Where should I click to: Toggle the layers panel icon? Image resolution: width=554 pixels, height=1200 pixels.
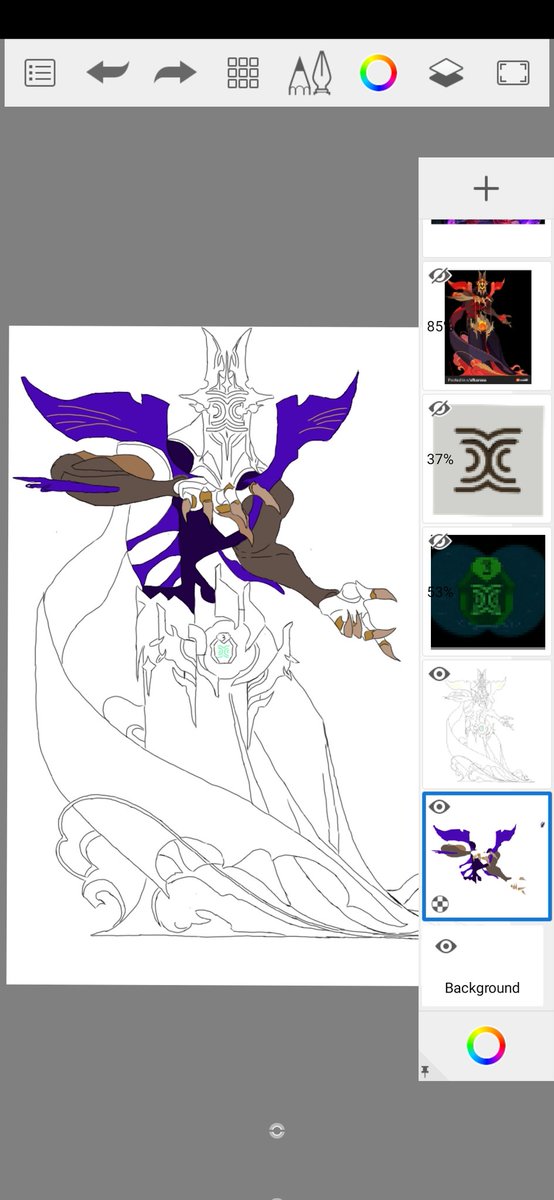pyautogui.click(x=446, y=73)
